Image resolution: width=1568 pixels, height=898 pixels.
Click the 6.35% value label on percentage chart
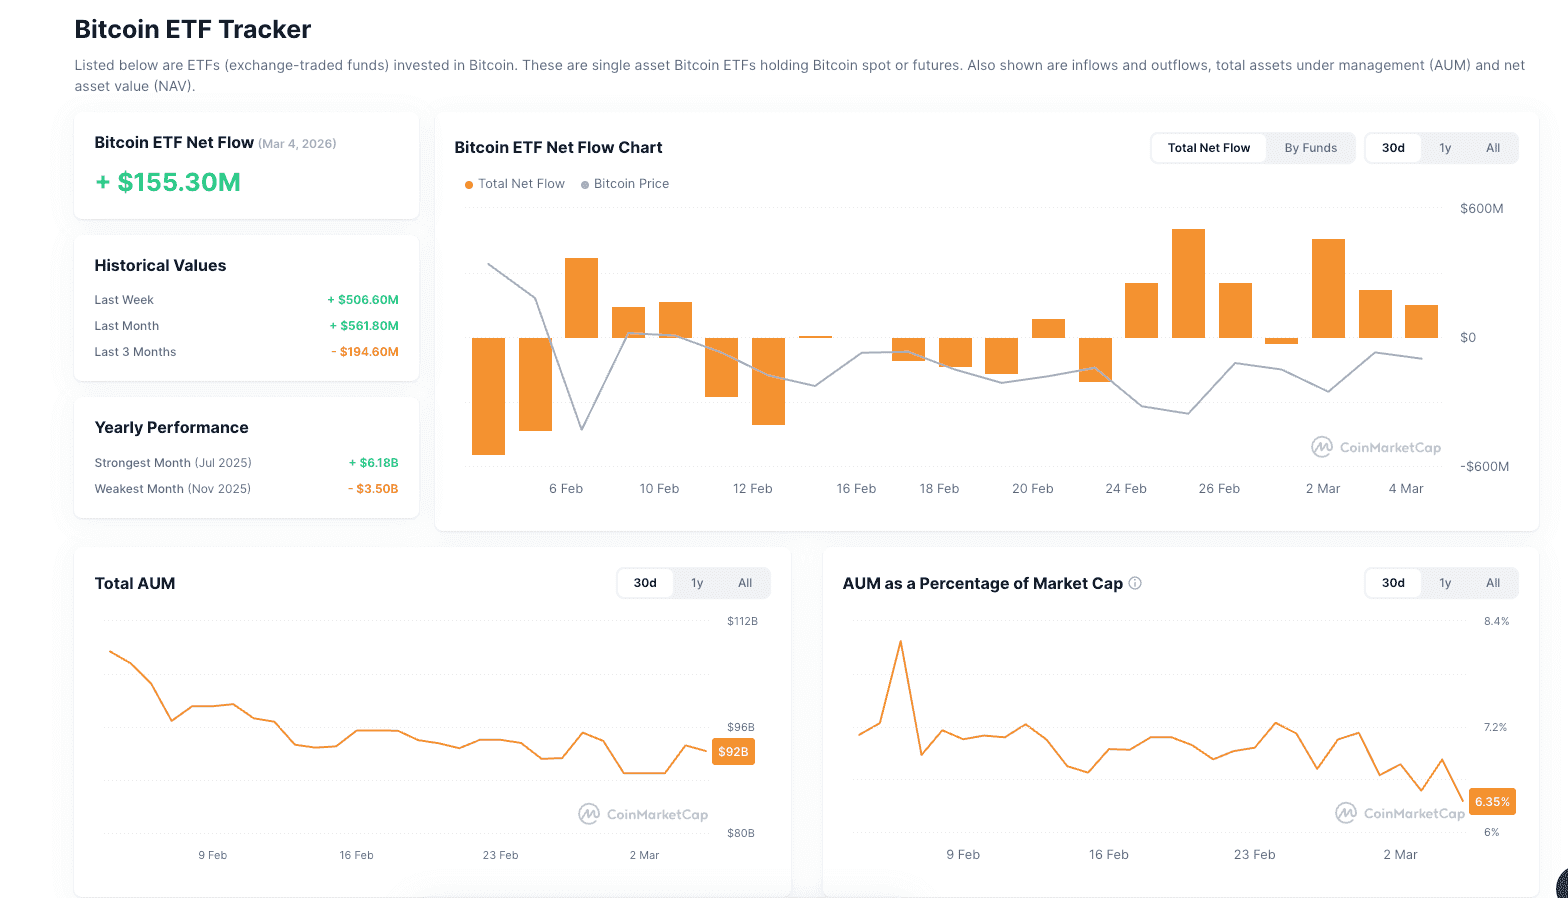pyautogui.click(x=1492, y=802)
